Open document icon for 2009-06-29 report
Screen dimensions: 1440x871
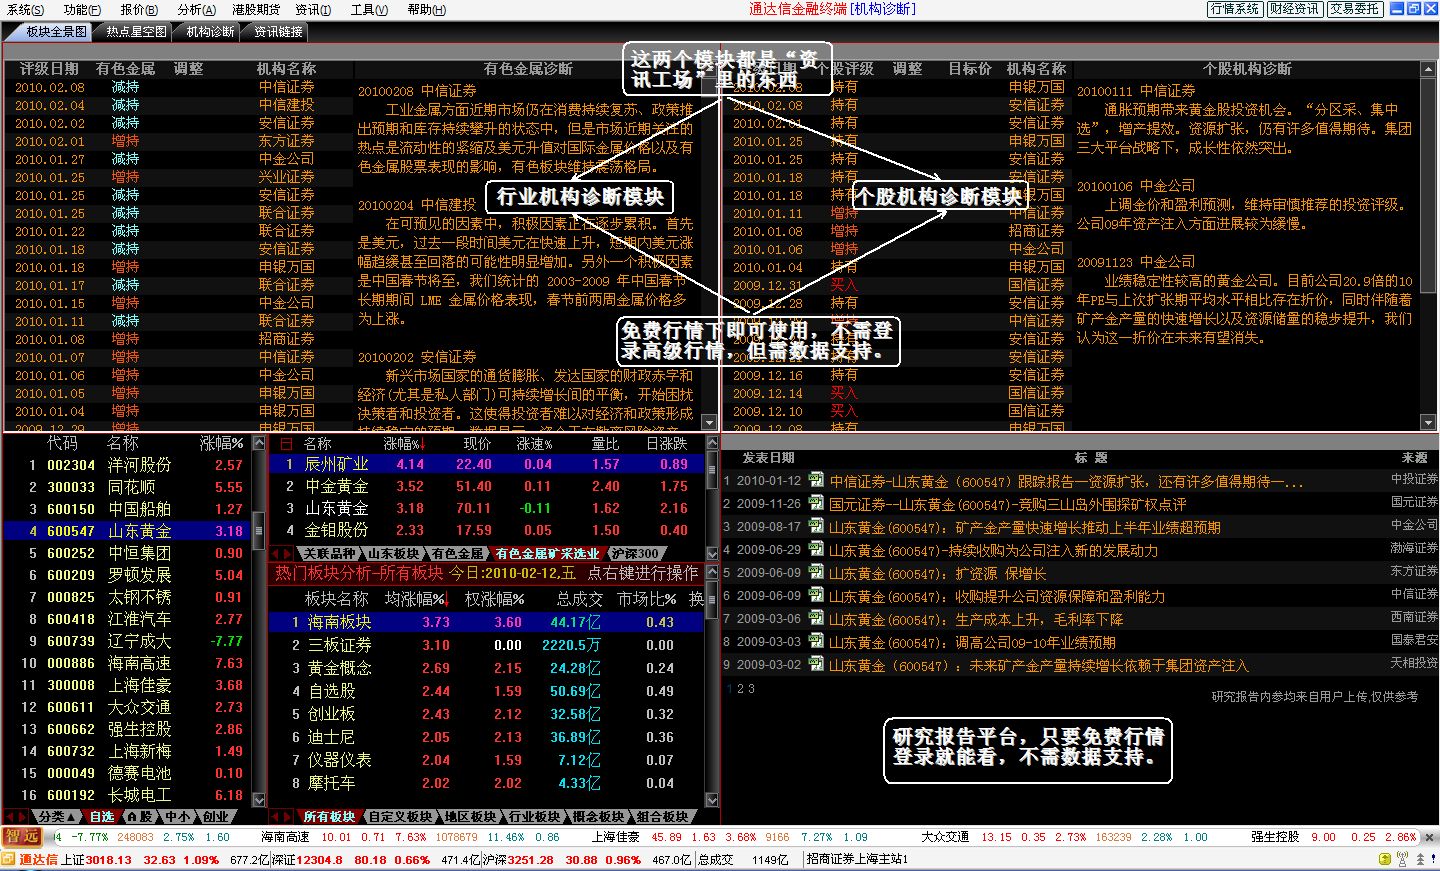[x=816, y=550]
